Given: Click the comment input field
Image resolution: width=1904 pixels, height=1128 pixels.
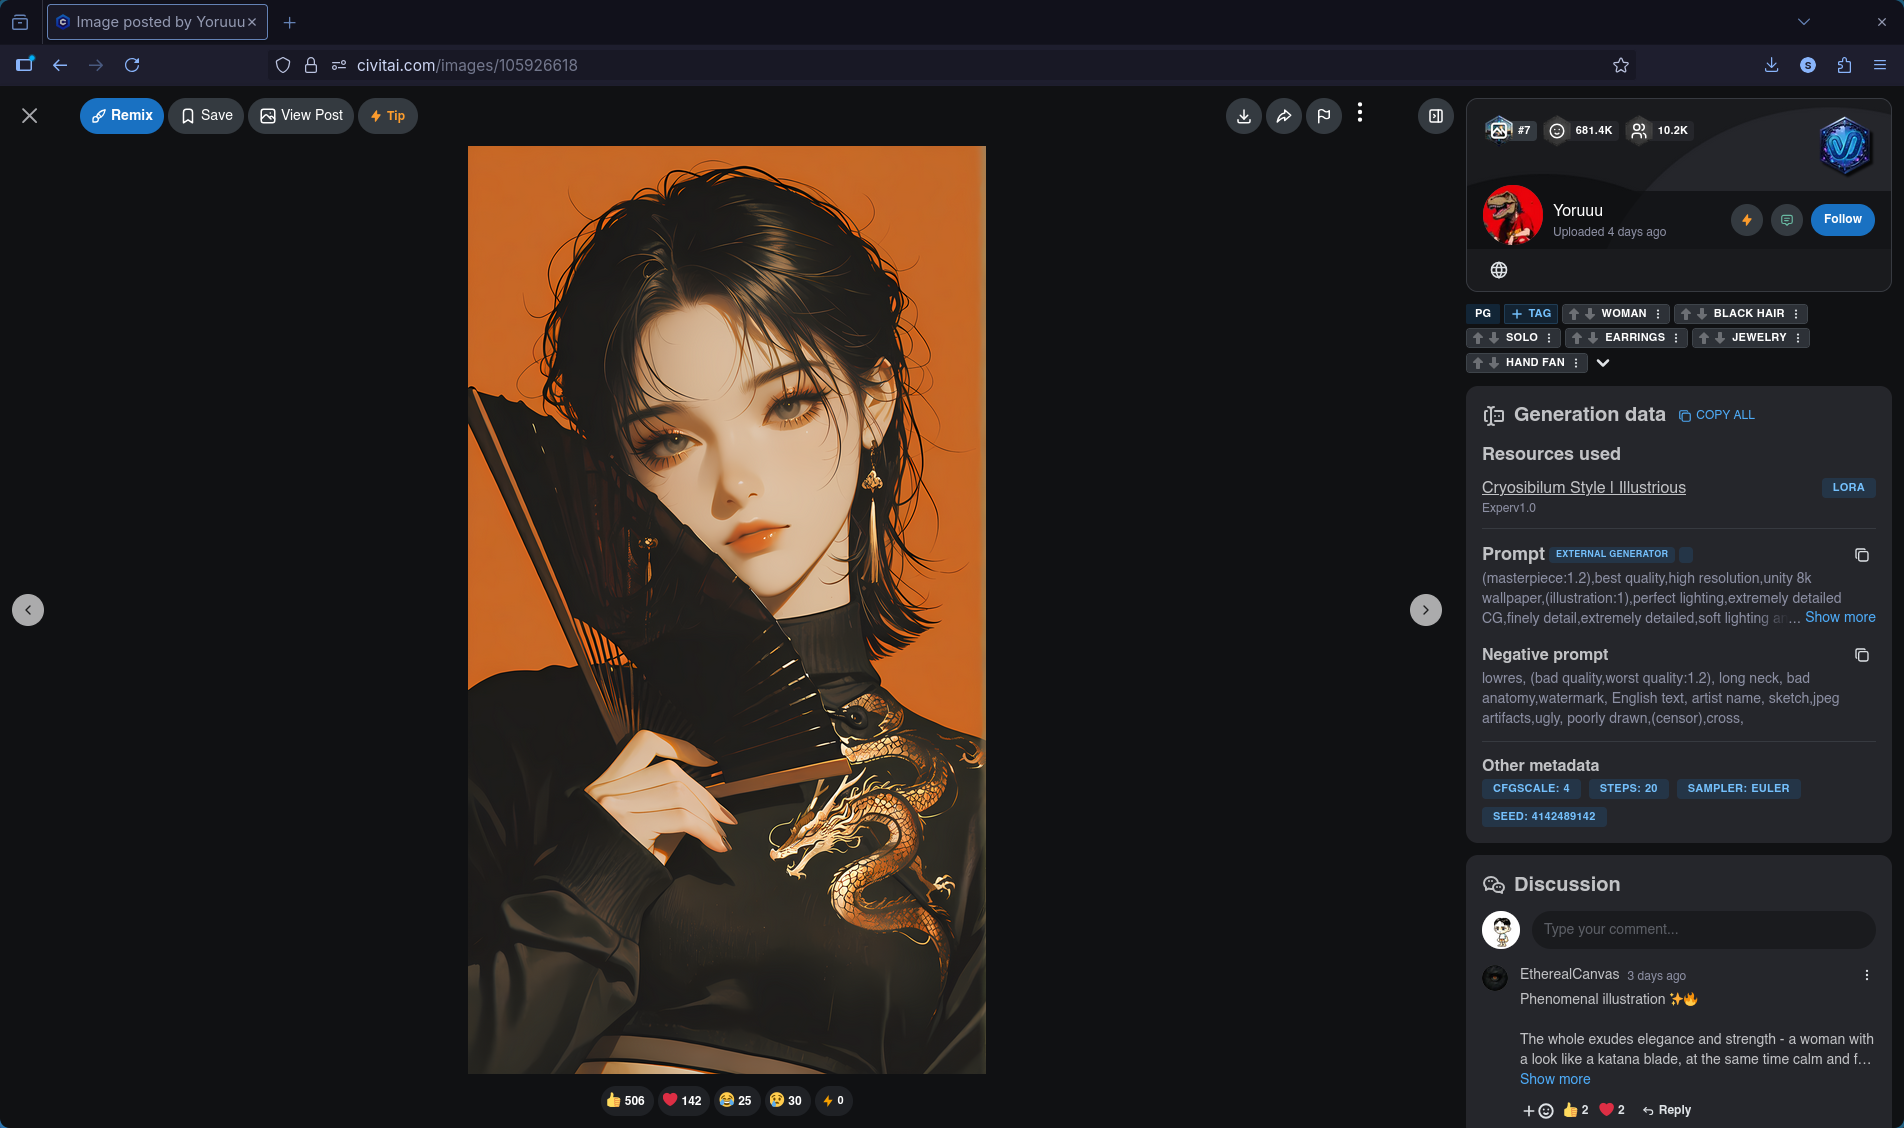Looking at the screenshot, I should tap(1702, 929).
